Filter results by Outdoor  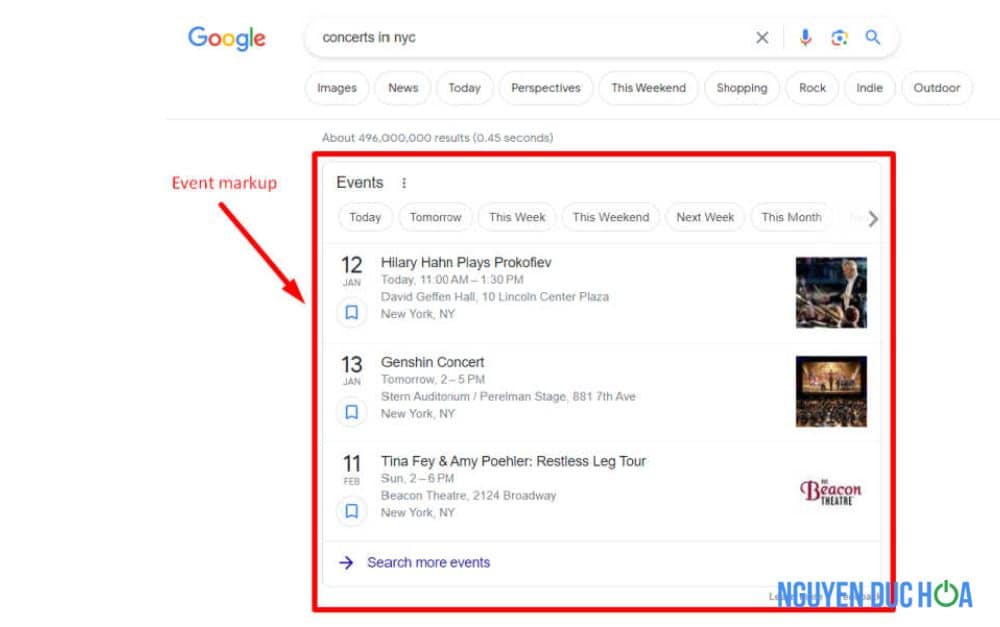pos(936,88)
